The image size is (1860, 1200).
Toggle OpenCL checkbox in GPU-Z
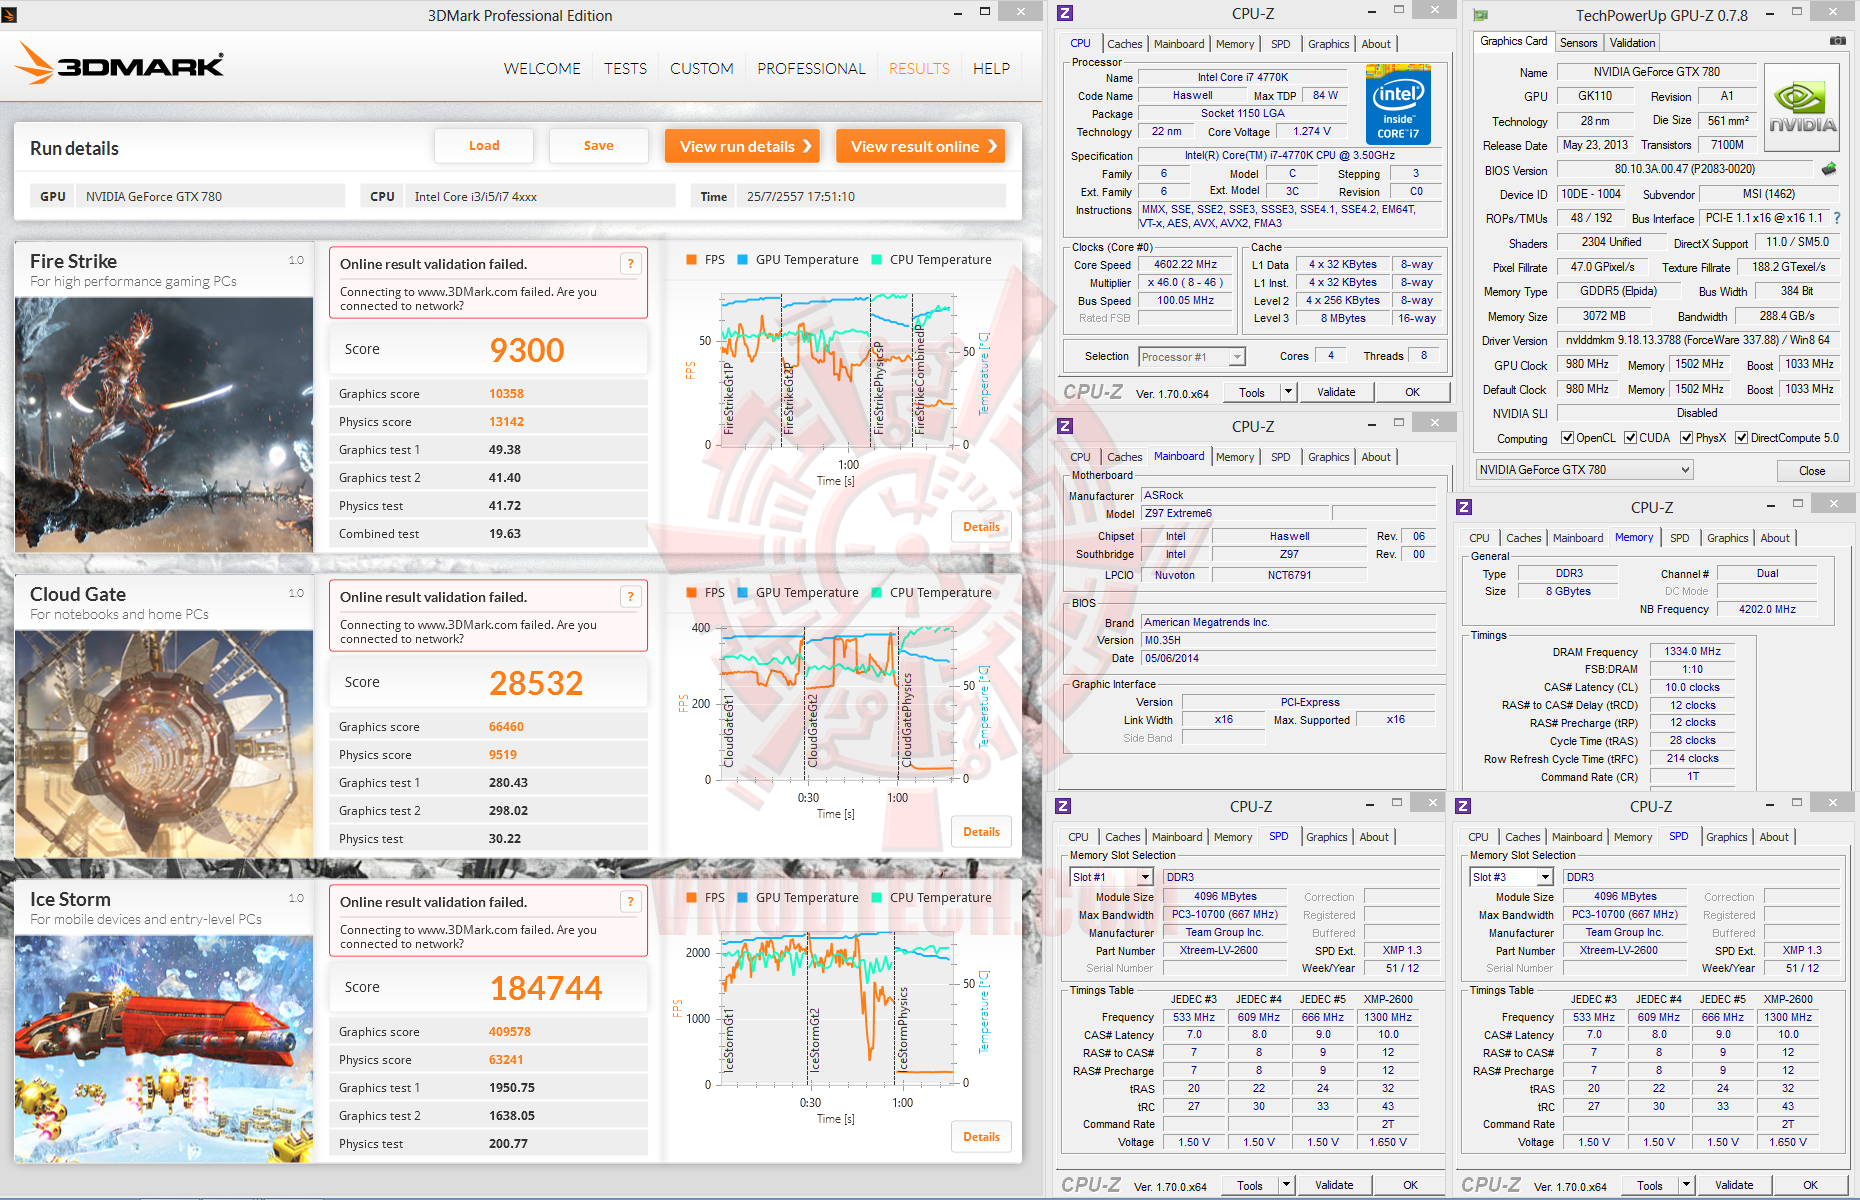1568,438
